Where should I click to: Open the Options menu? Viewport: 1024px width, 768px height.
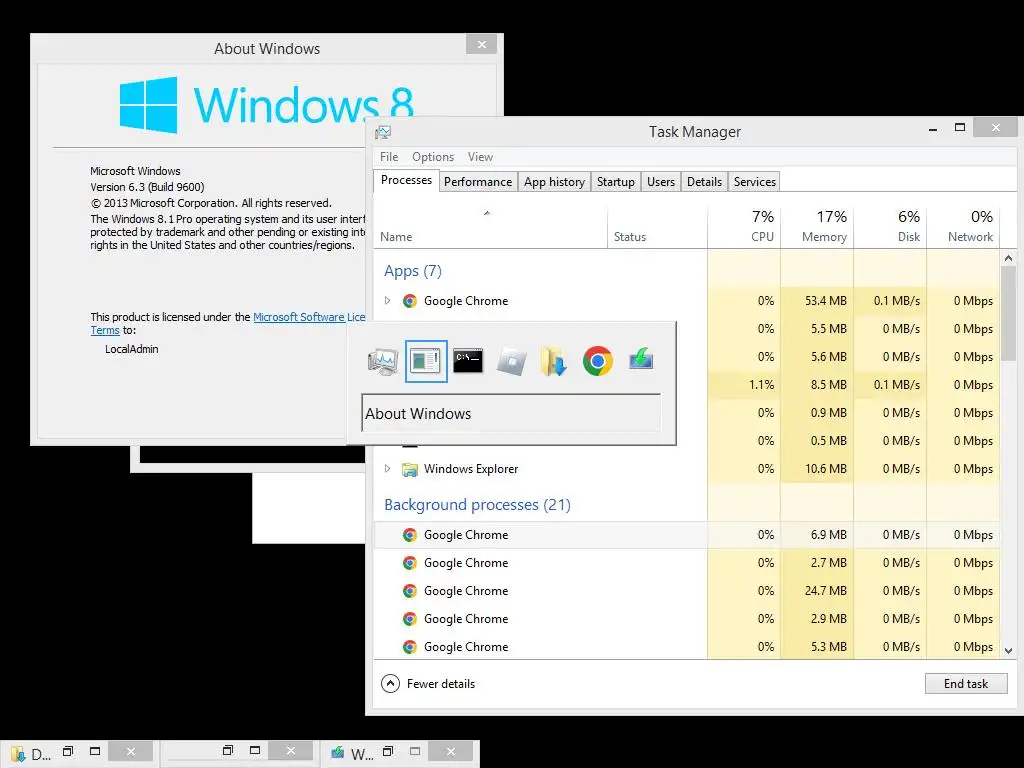433,157
